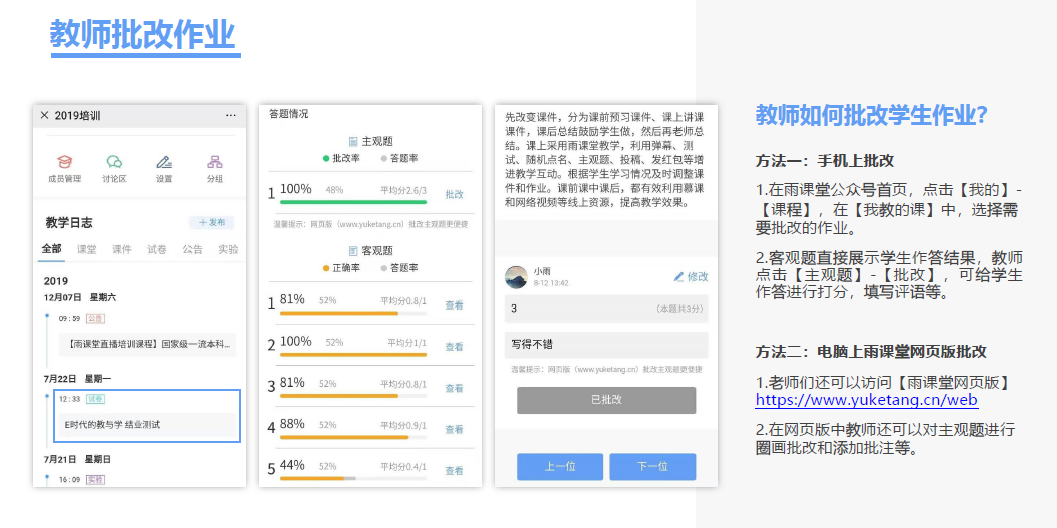Switch to the 试卷 tab
Image resolution: width=1057 pixels, height=528 pixels.
click(157, 249)
